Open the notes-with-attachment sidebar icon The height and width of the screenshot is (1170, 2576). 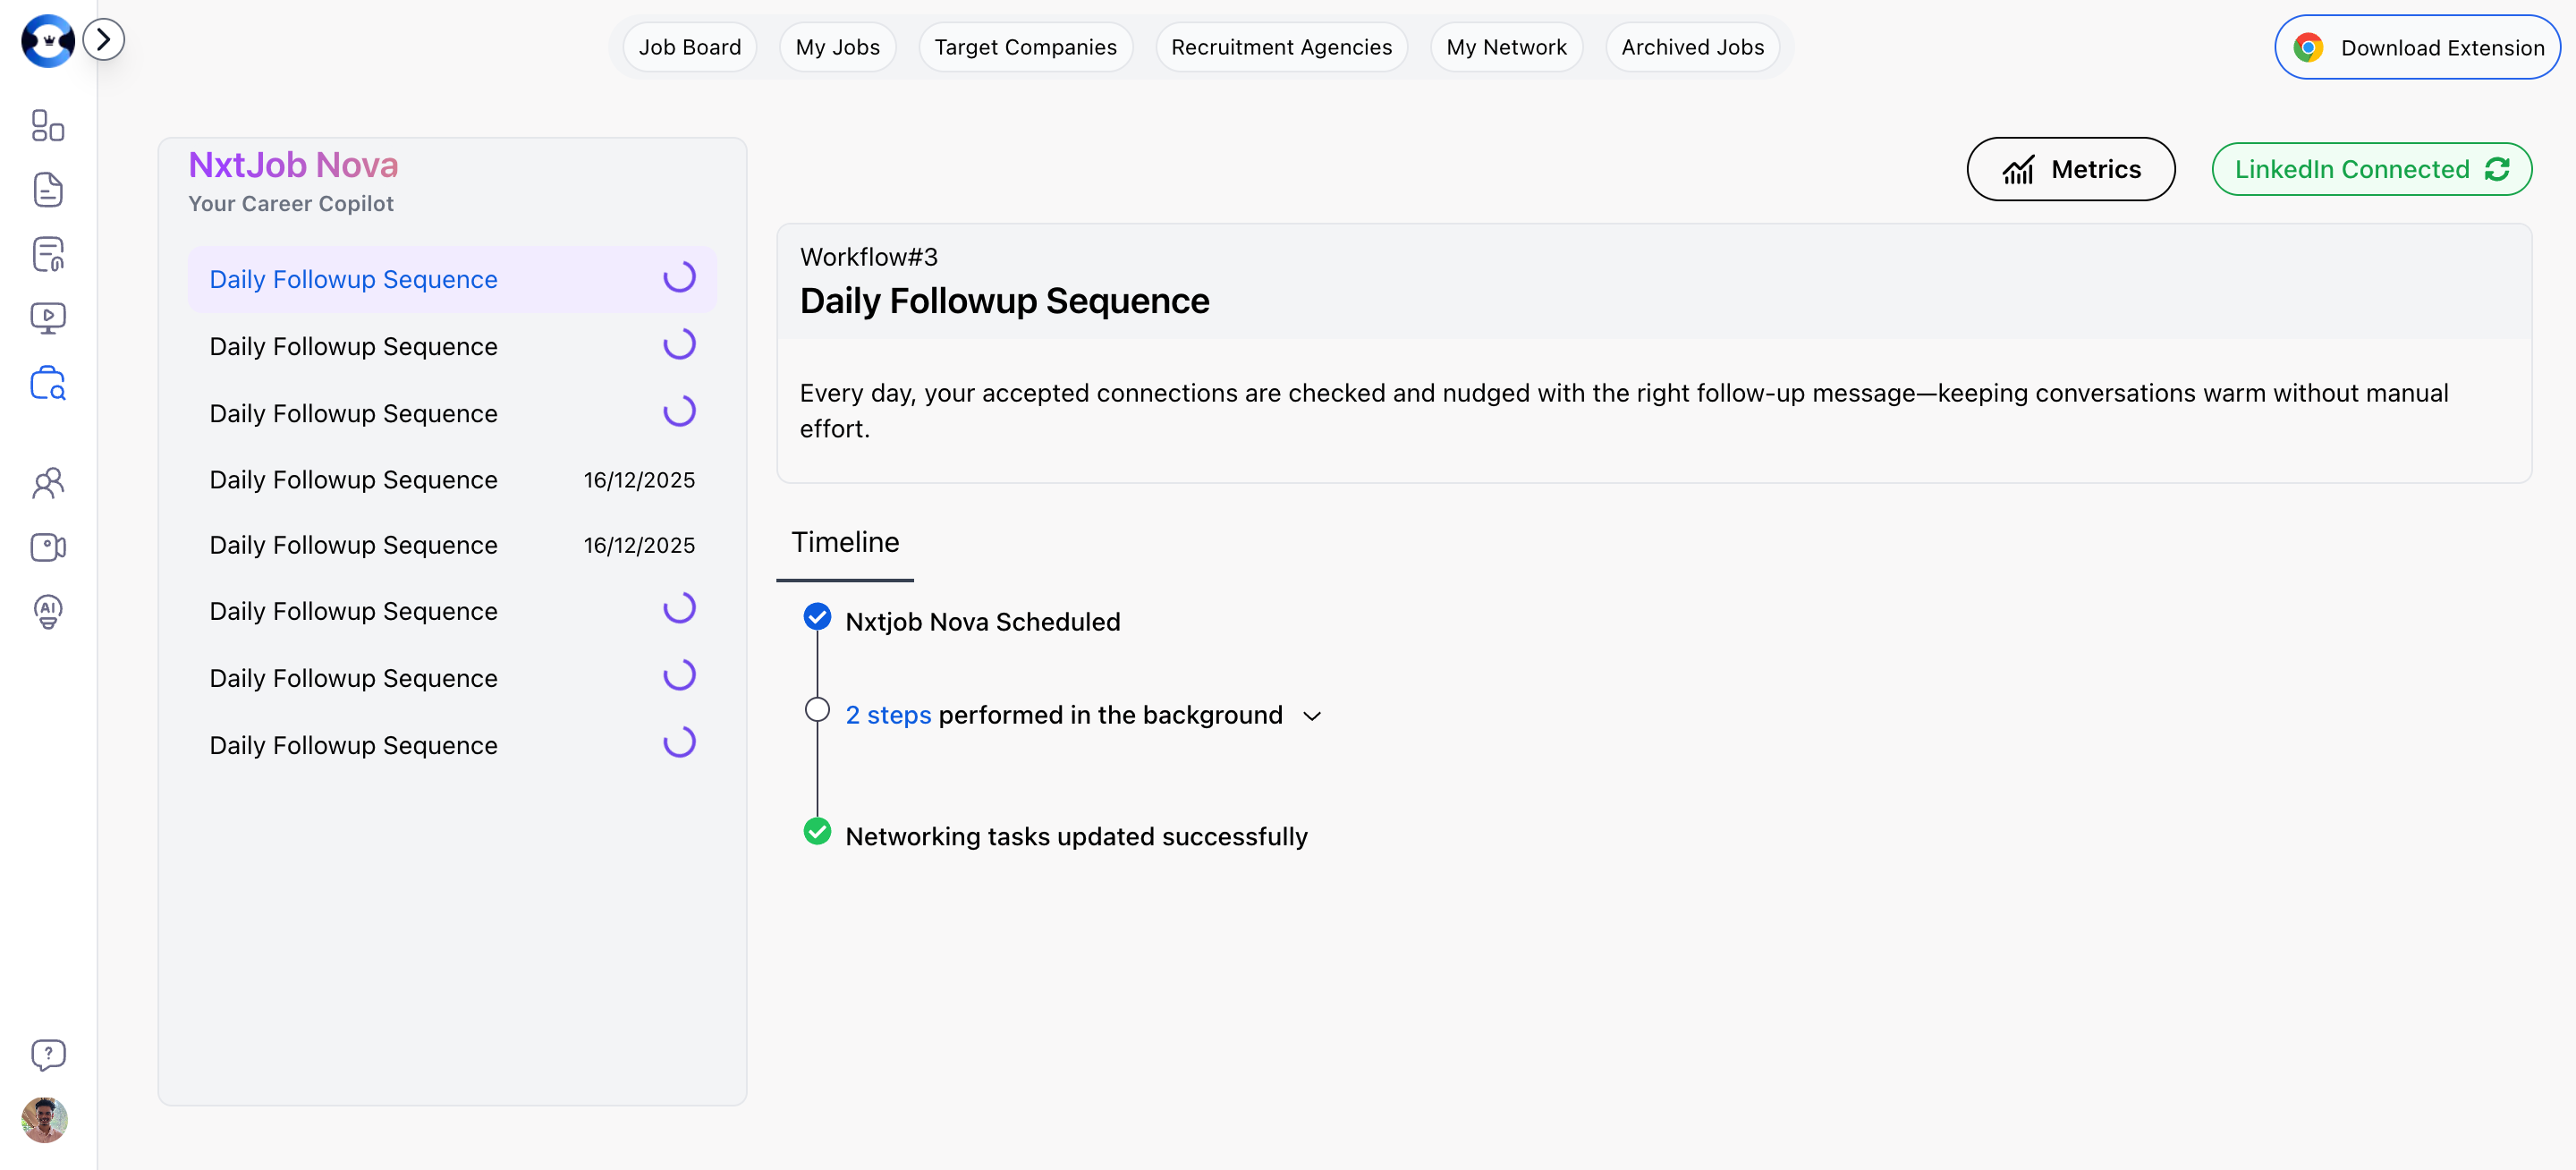(47, 253)
